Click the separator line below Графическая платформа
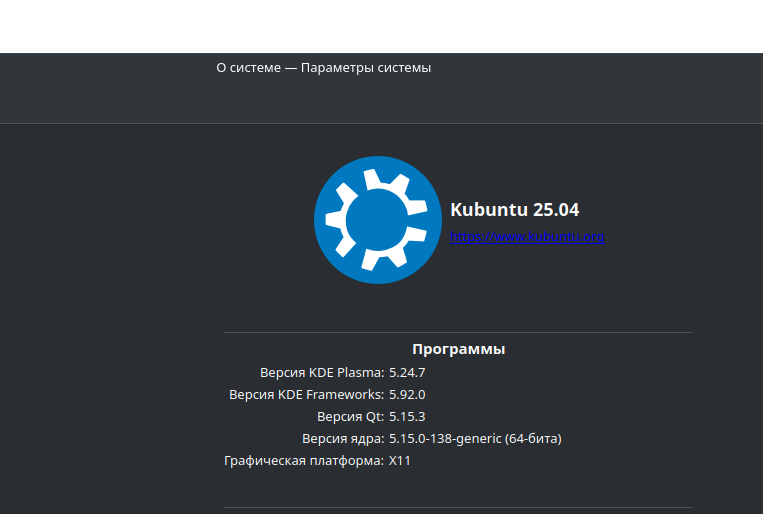 click(x=458, y=507)
